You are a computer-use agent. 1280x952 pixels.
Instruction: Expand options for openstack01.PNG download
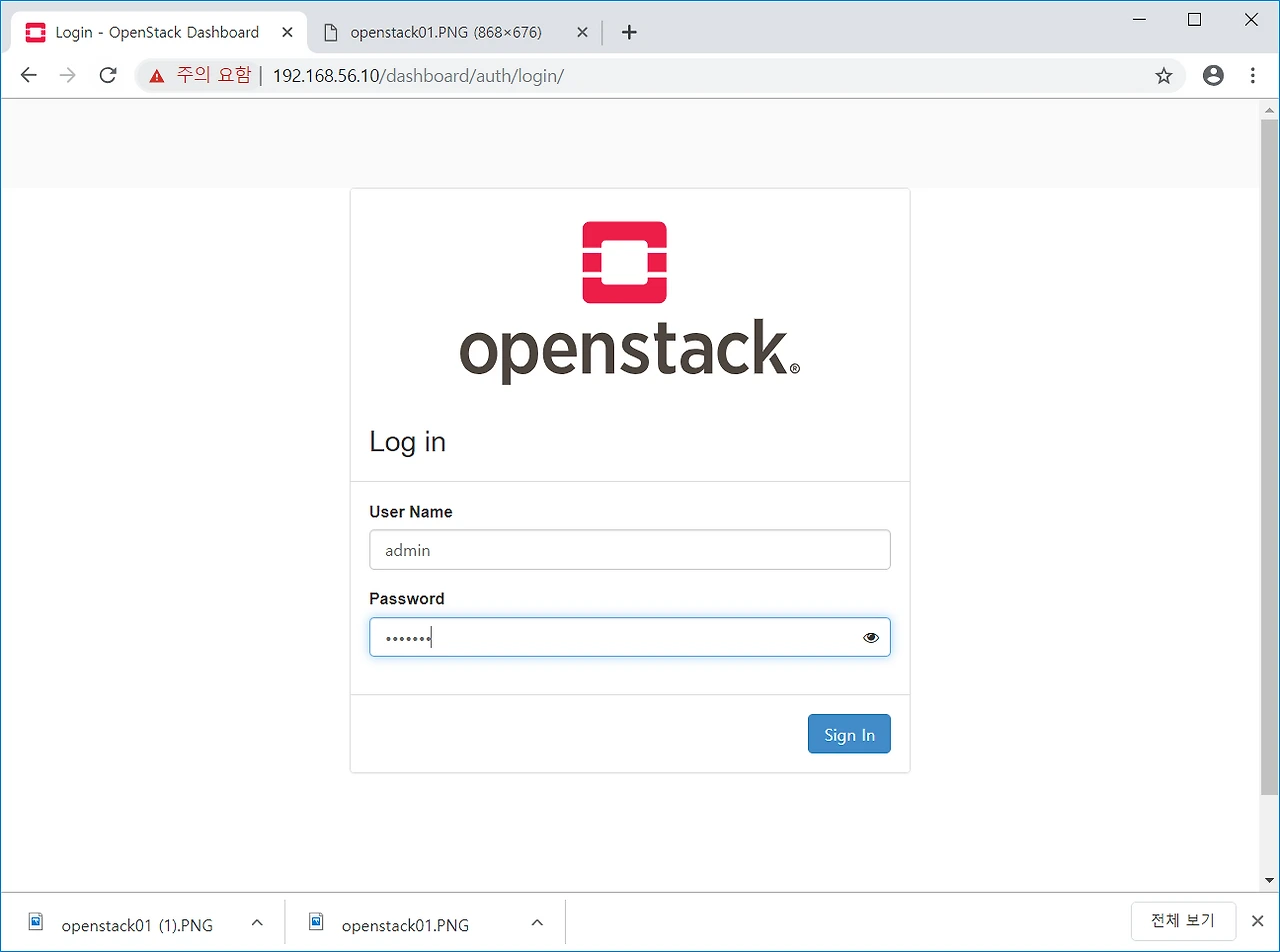click(537, 923)
